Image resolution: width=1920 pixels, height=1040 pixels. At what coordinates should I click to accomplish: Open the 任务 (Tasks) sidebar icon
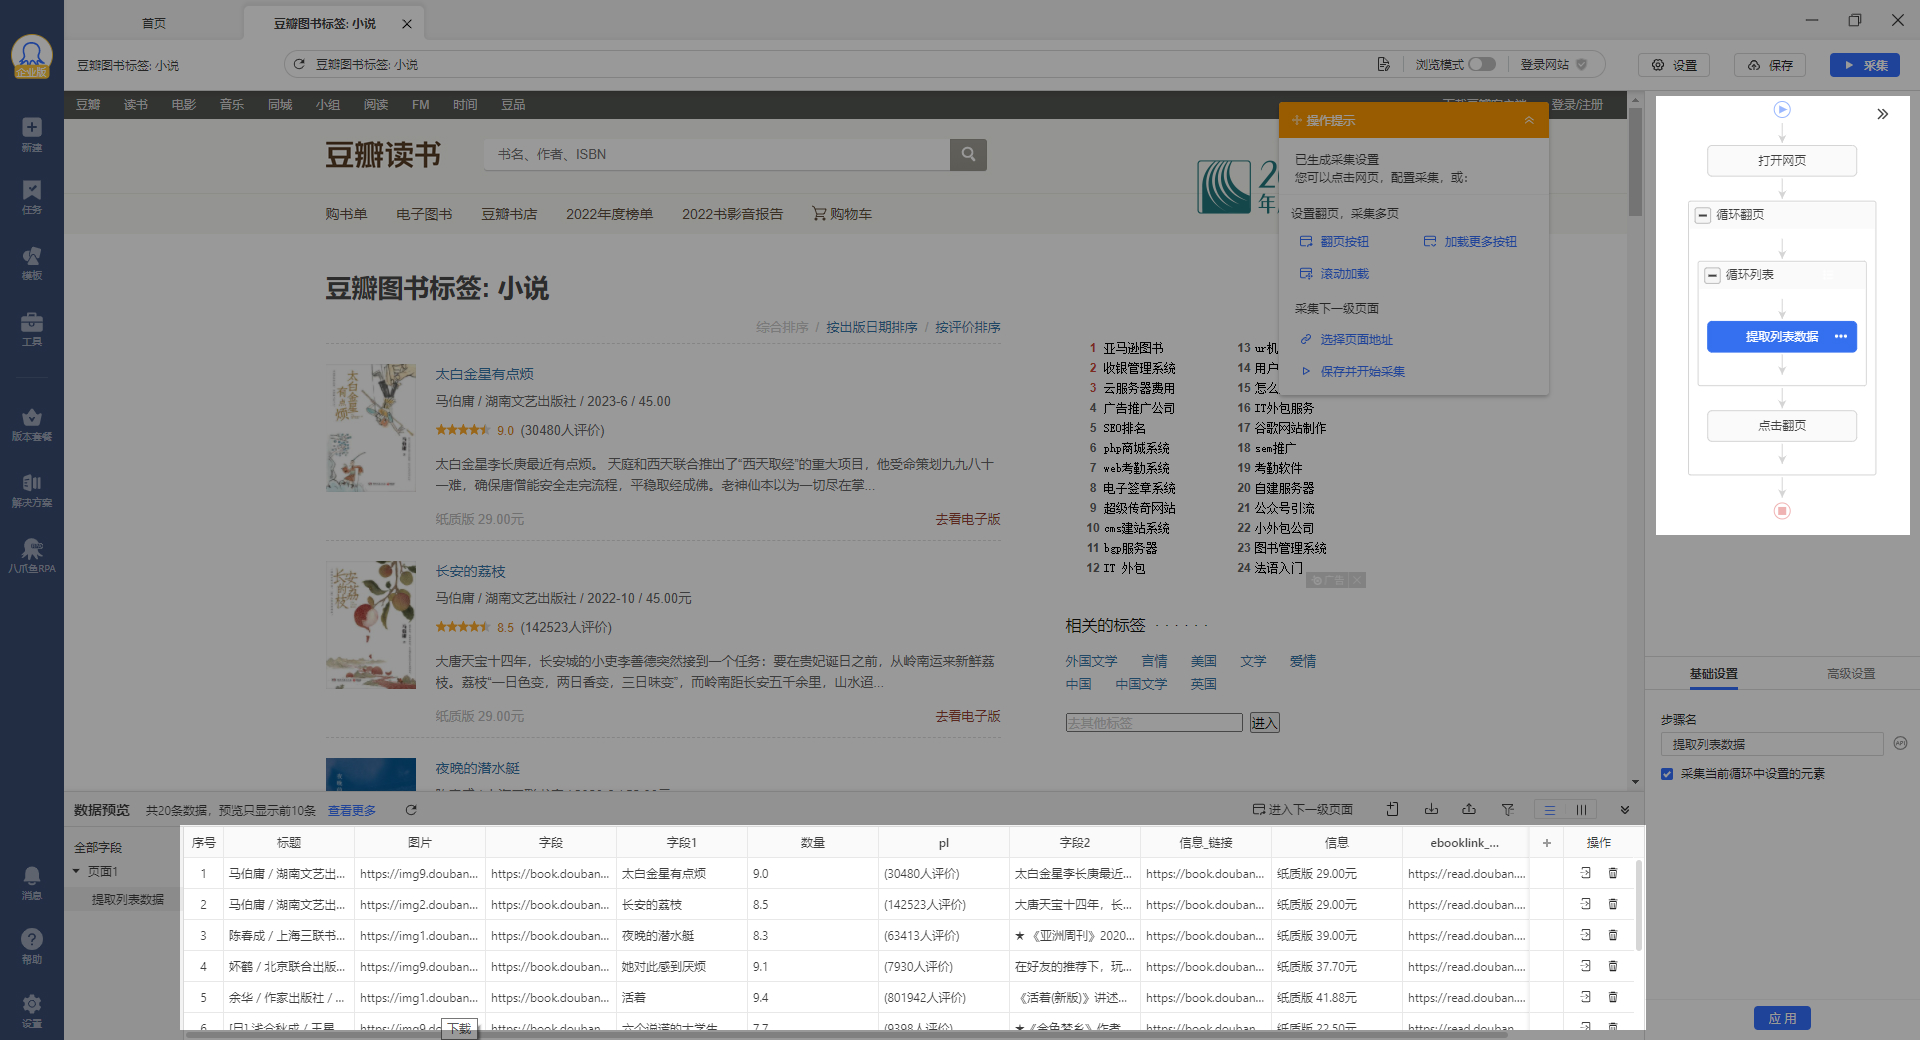[32, 196]
